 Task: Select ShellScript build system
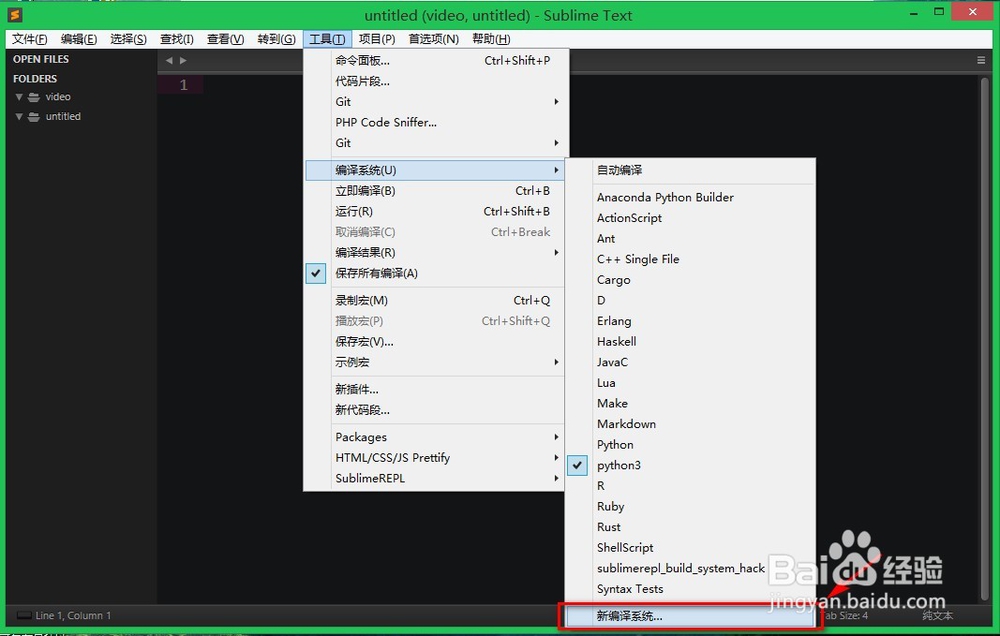point(690,548)
